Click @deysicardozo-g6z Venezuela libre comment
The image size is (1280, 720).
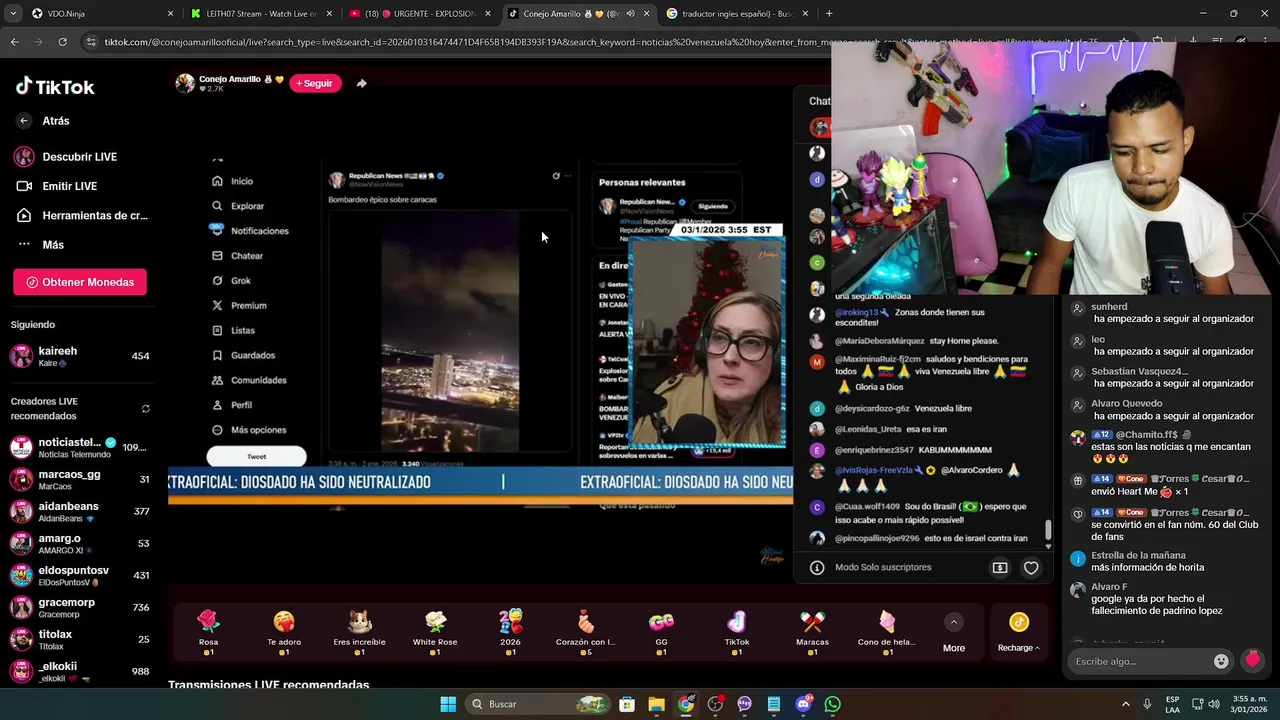point(903,408)
